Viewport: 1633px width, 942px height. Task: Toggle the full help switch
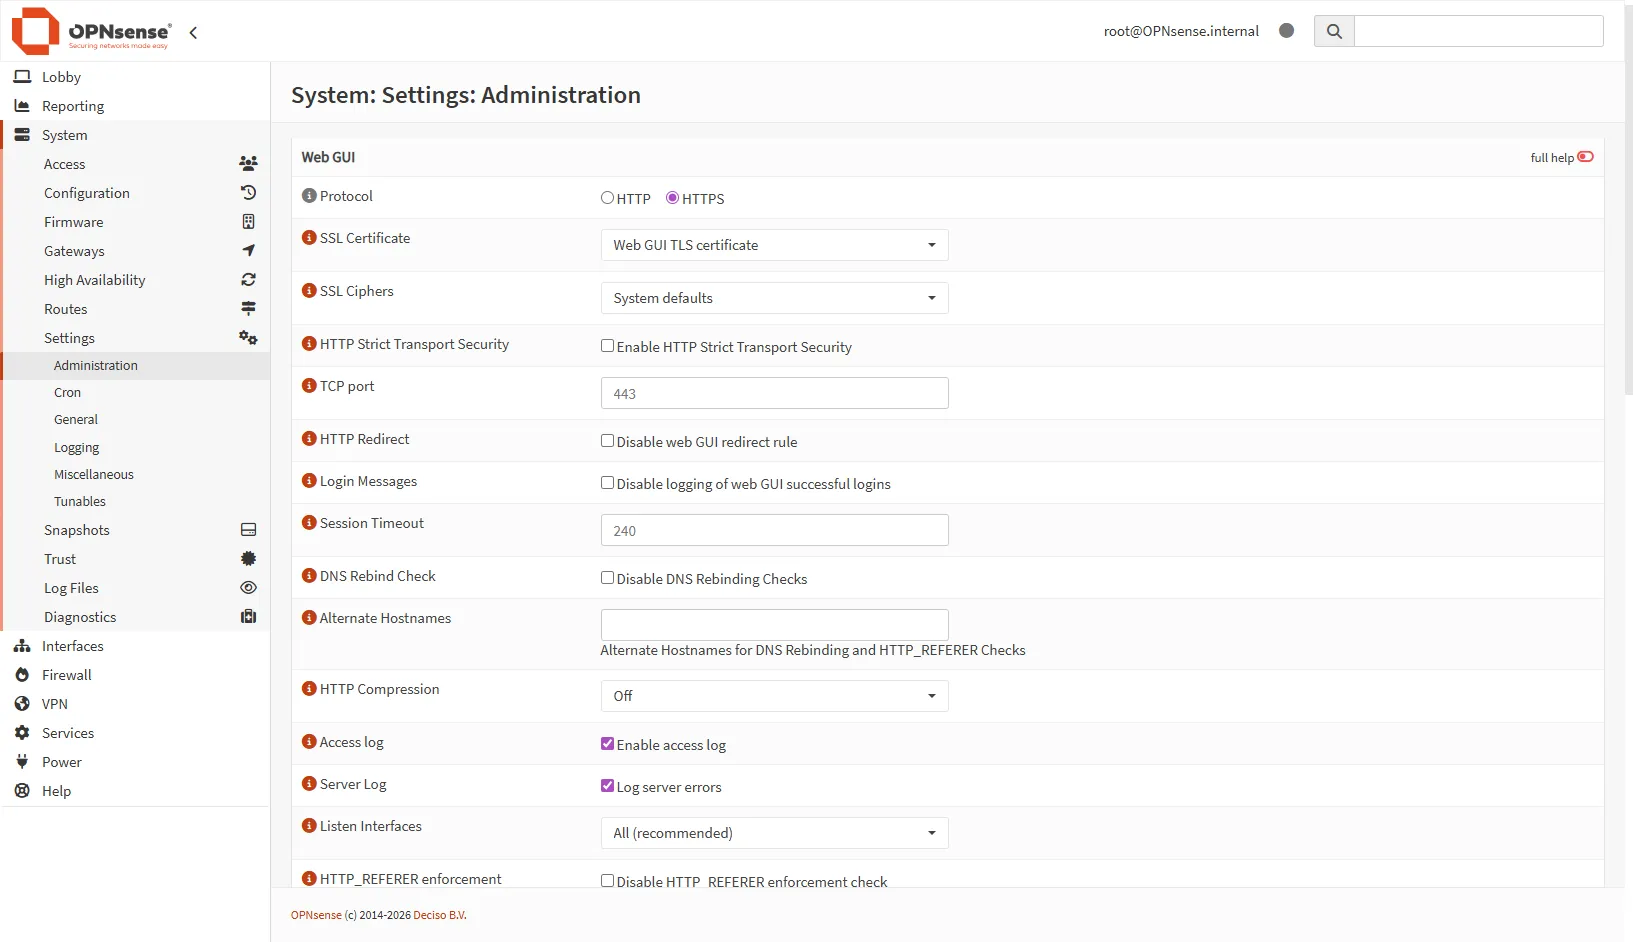tap(1585, 157)
